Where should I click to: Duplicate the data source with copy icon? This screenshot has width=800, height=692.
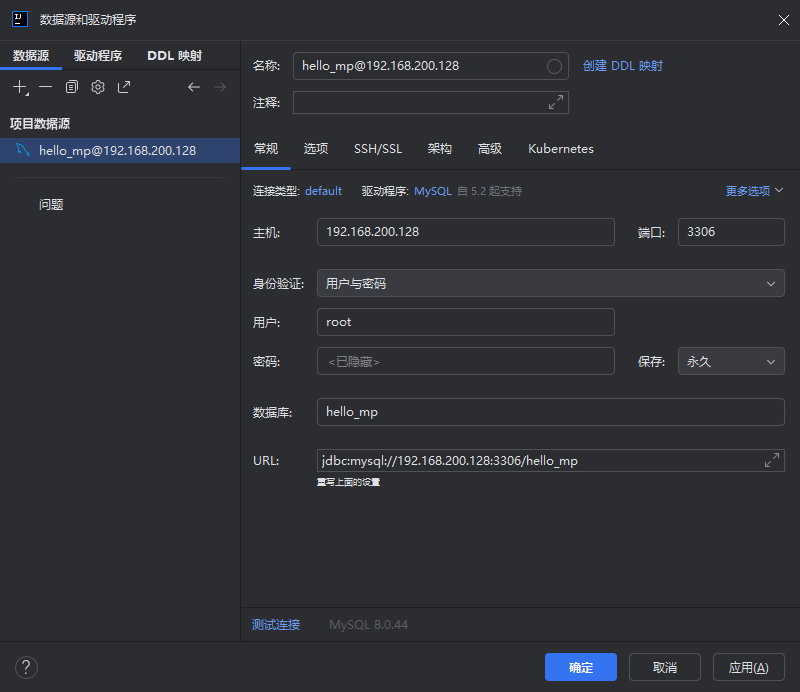71,87
